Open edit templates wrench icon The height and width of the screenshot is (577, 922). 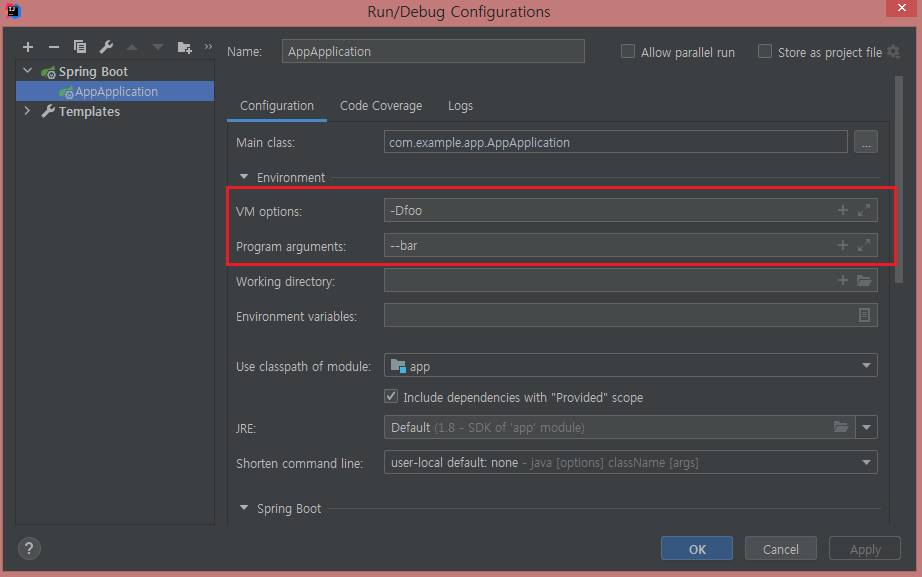click(106, 47)
